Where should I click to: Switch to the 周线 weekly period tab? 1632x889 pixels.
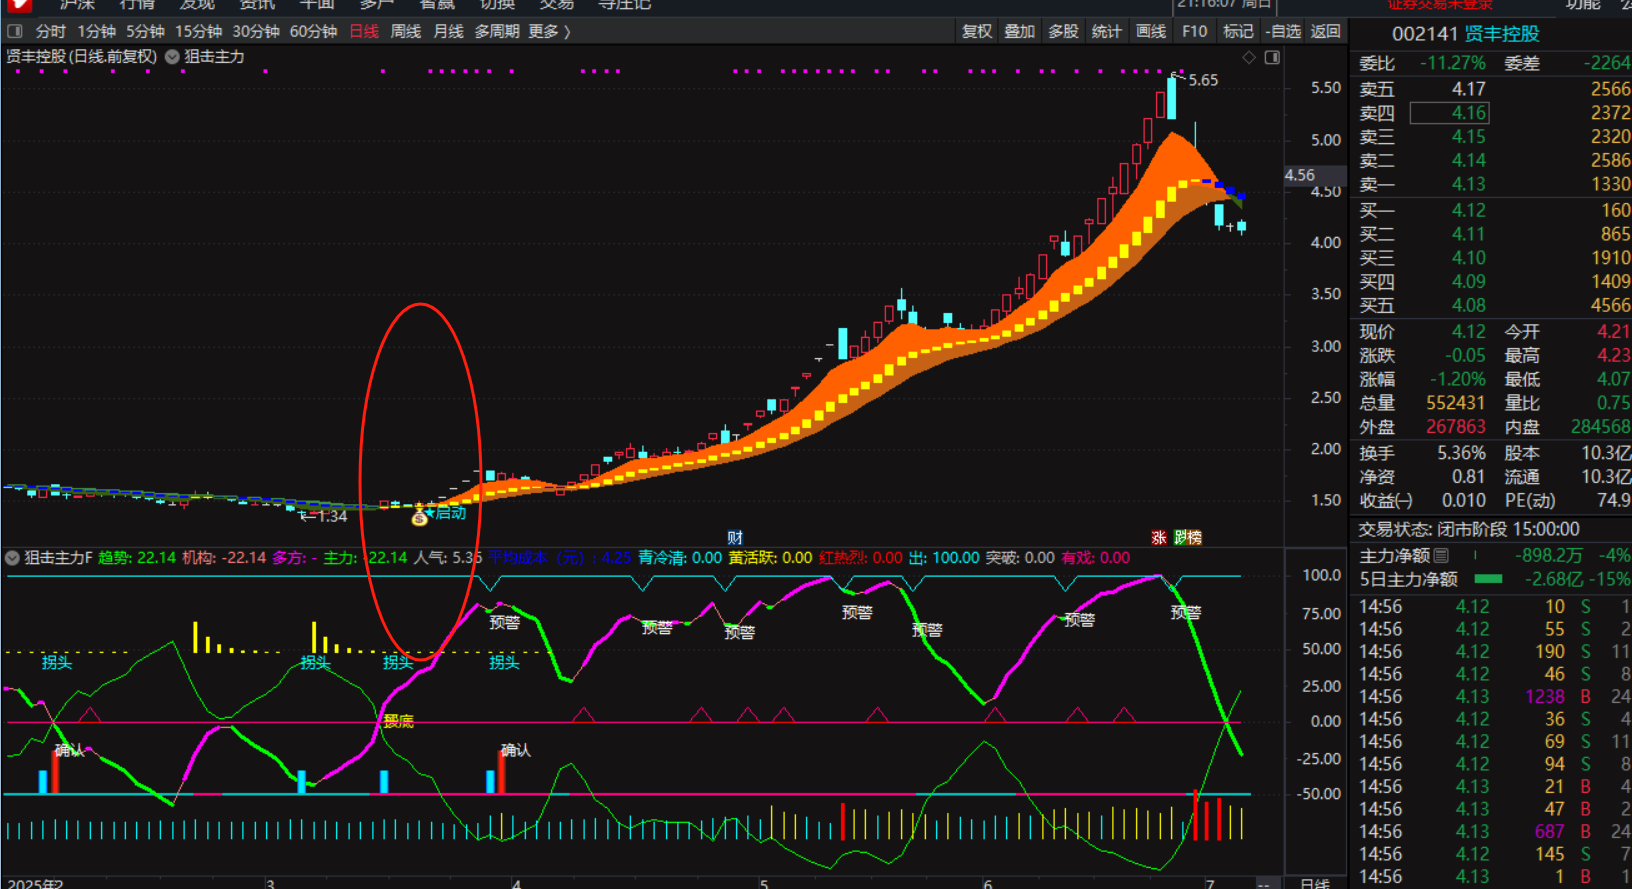click(x=405, y=31)
